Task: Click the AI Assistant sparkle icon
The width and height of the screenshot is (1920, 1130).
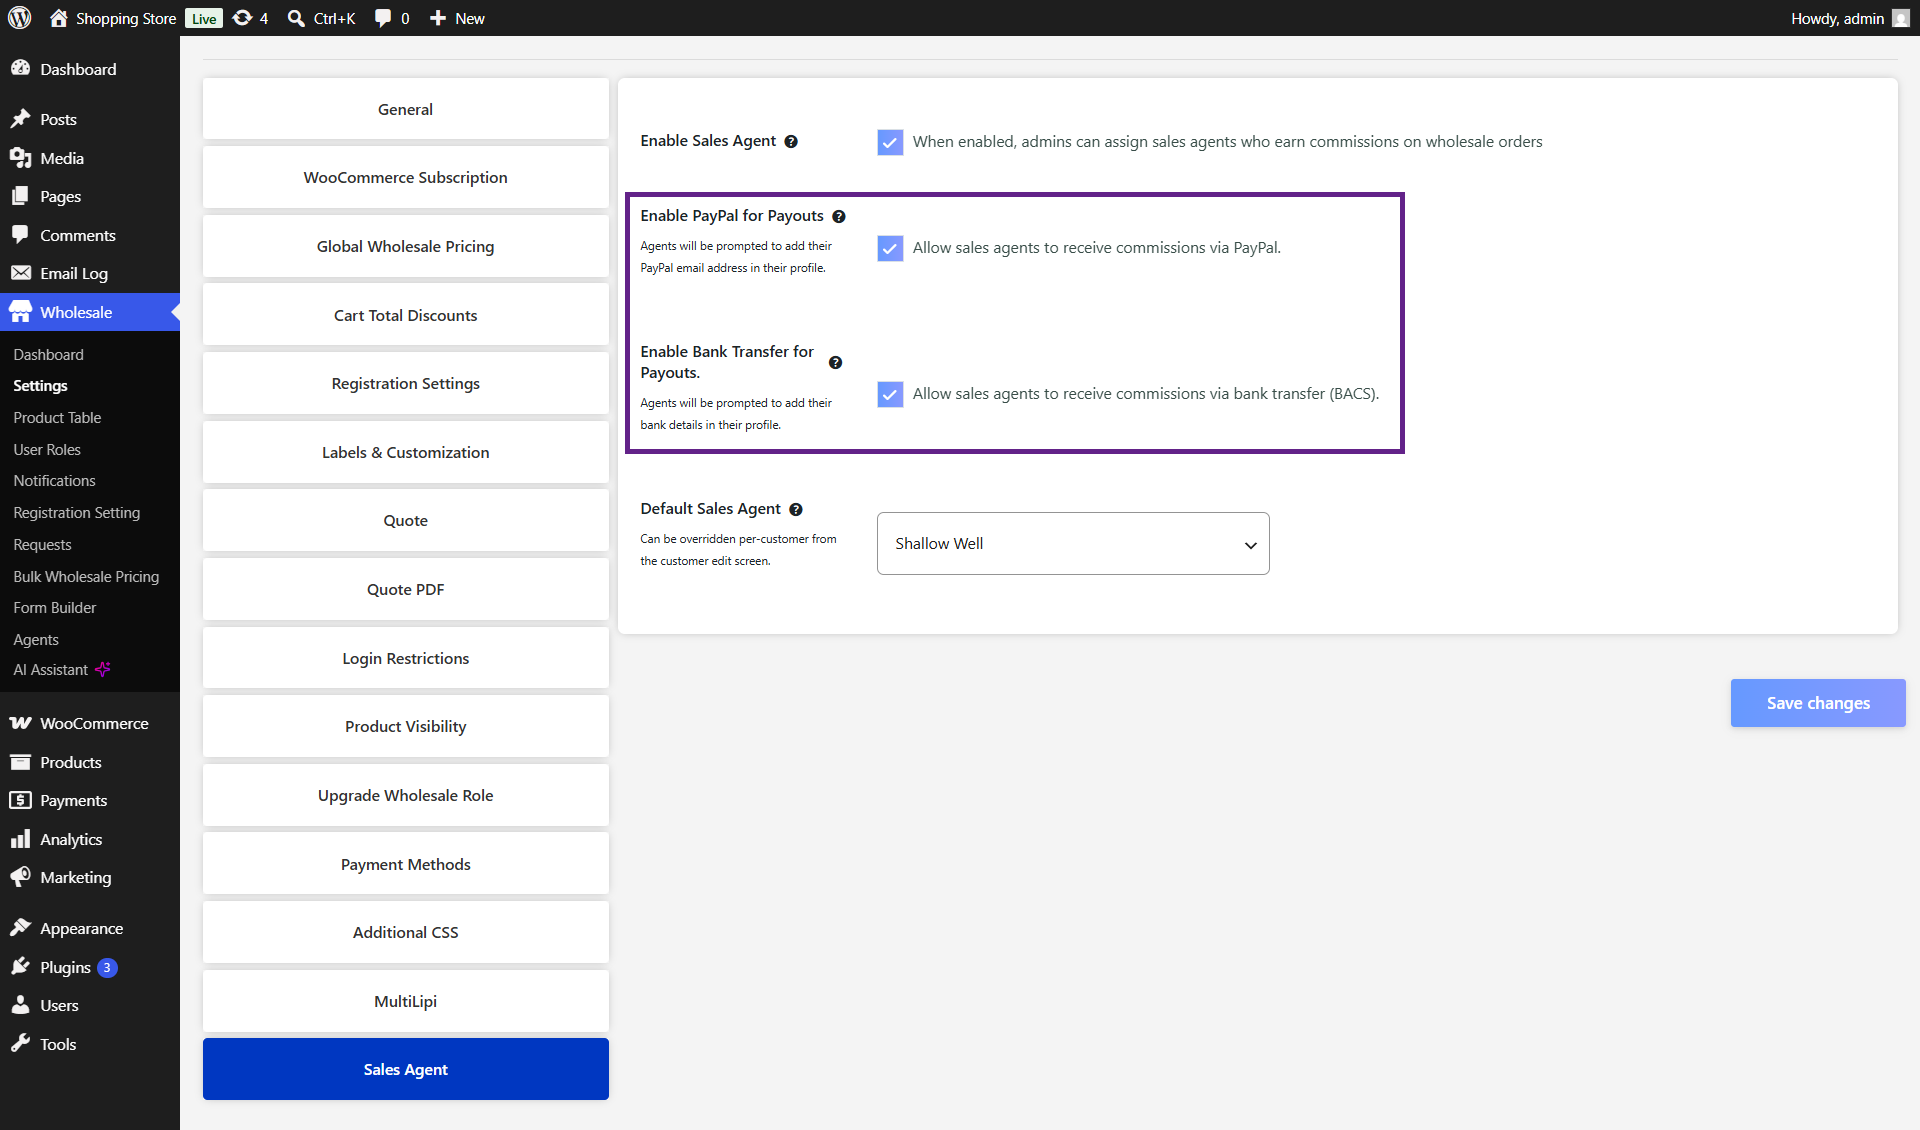Action: coord(103,669)
